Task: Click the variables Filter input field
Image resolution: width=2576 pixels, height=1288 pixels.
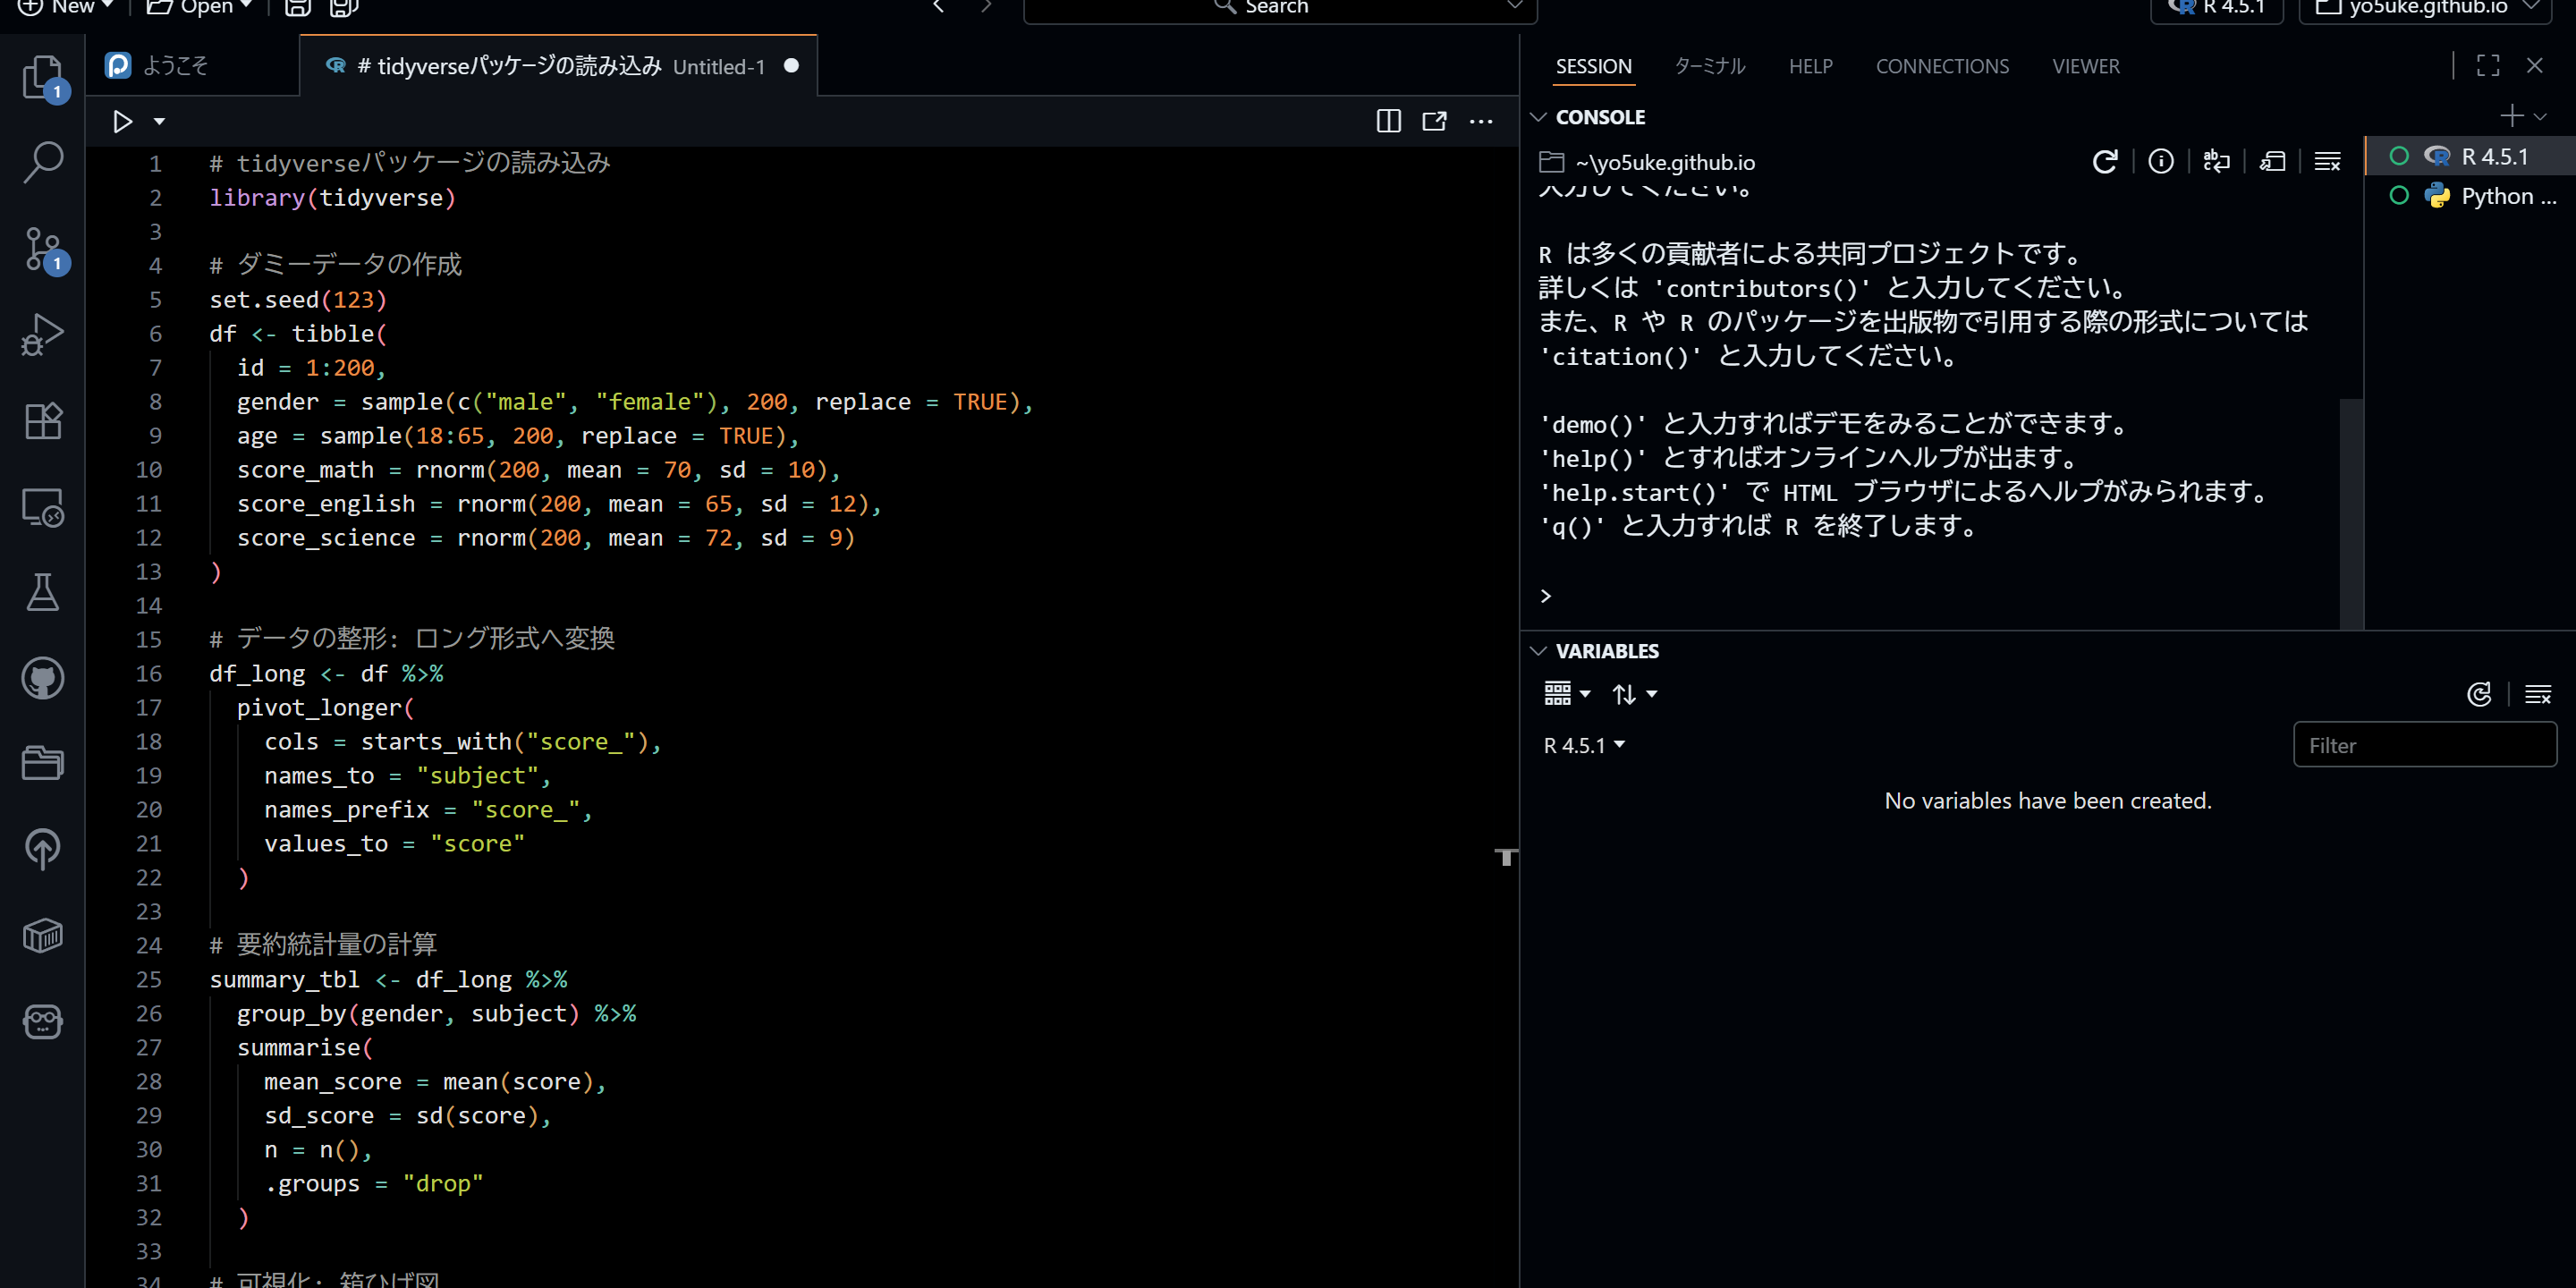Action: click(2424, 746)
